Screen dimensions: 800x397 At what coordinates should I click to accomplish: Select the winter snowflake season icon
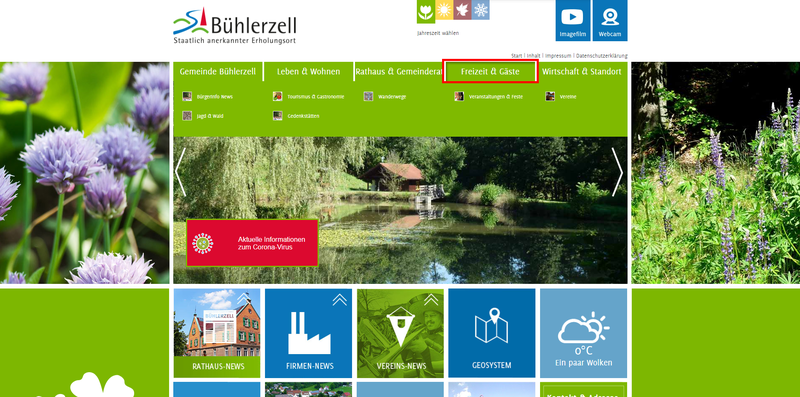click(480, 10)
